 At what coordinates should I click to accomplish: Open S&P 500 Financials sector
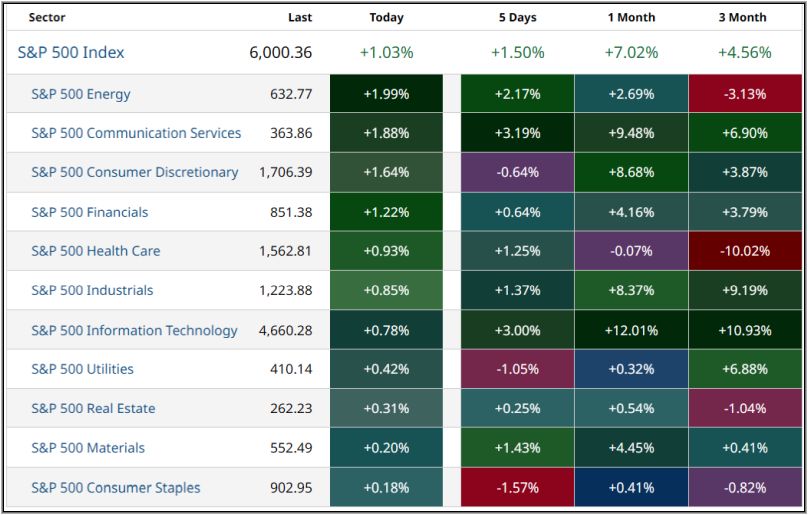click(90, 212)
